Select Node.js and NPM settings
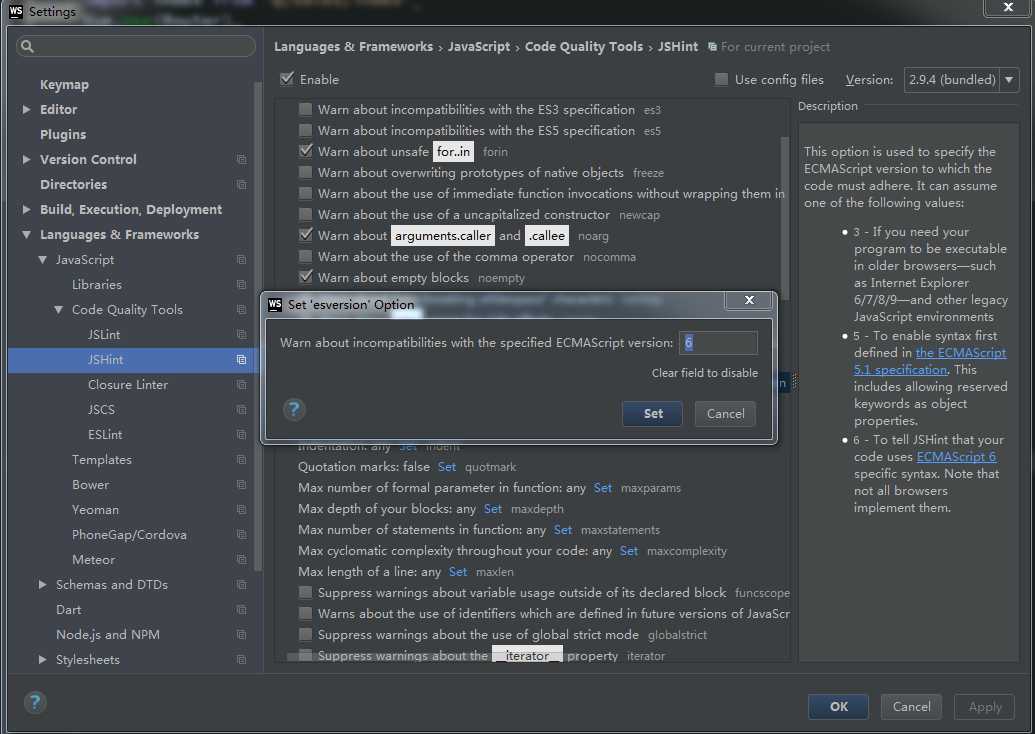Image resolution: width=1035 pixels, height=734 pixels. pyautogui.click(x=108, y=635)
